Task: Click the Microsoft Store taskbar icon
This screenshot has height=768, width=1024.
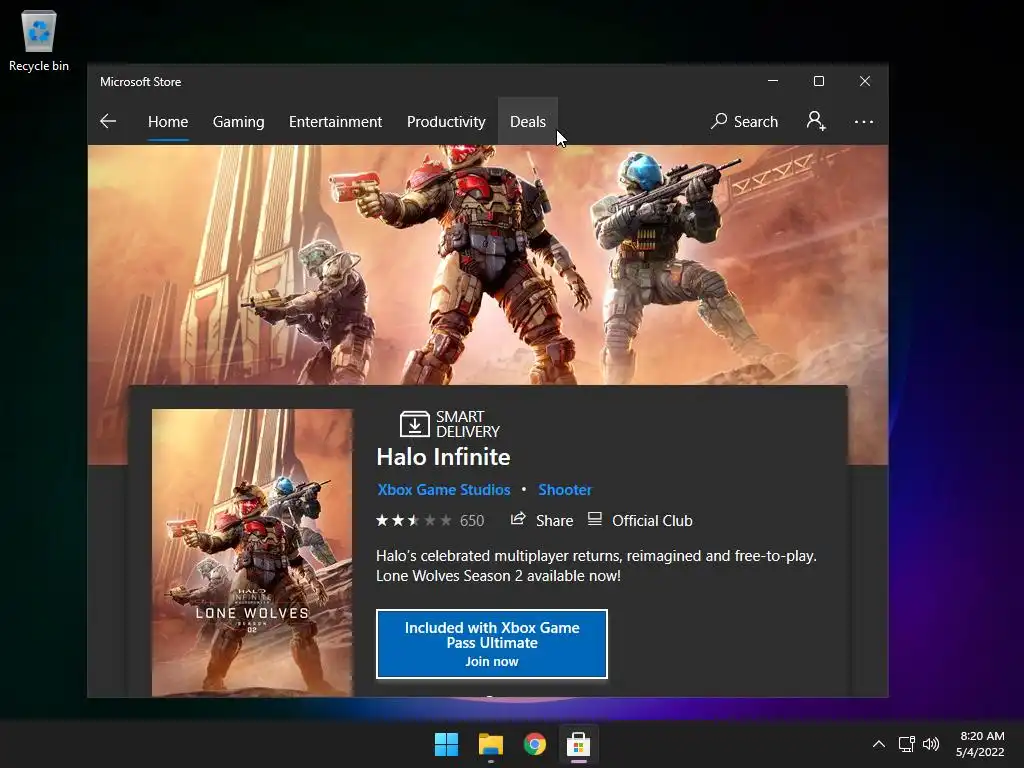Action: (579, 744)
